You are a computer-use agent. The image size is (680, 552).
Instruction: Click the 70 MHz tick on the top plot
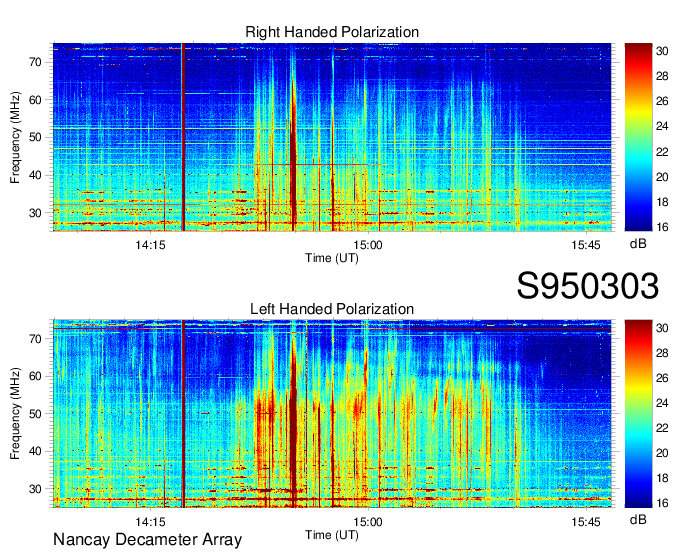(35, 62)
